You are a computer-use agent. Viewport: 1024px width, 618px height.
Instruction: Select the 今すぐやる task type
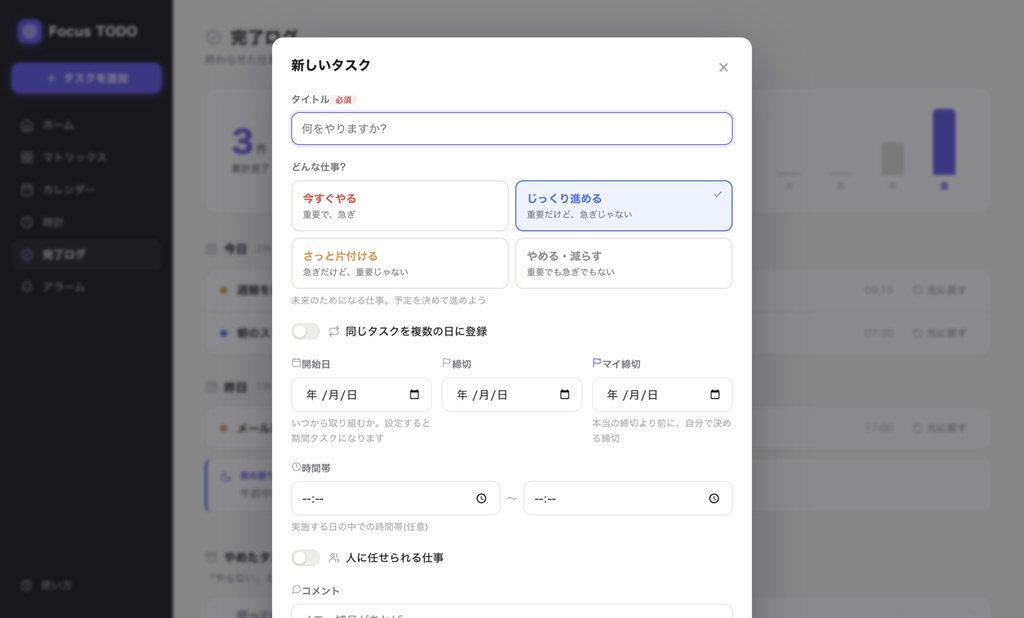(x=400, y=206)
